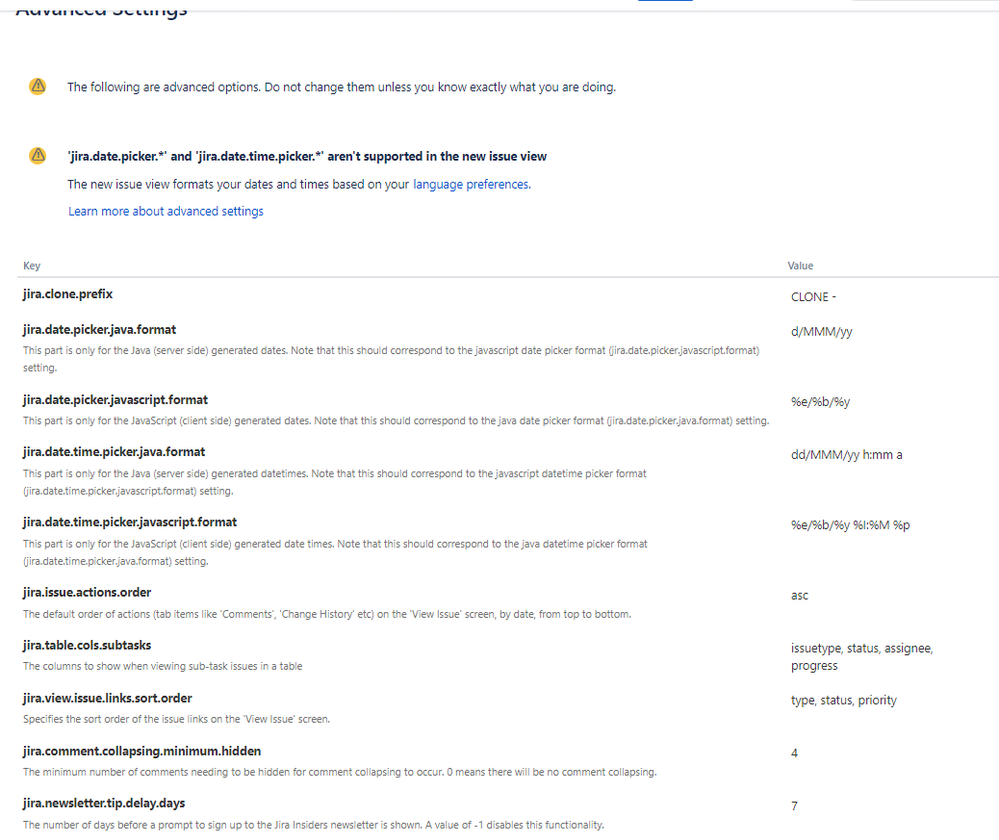Click warning icon beside jira.date.picker notice
This screenshot has width=999, height=840.
pyautogui.click(x=38, y=156)
